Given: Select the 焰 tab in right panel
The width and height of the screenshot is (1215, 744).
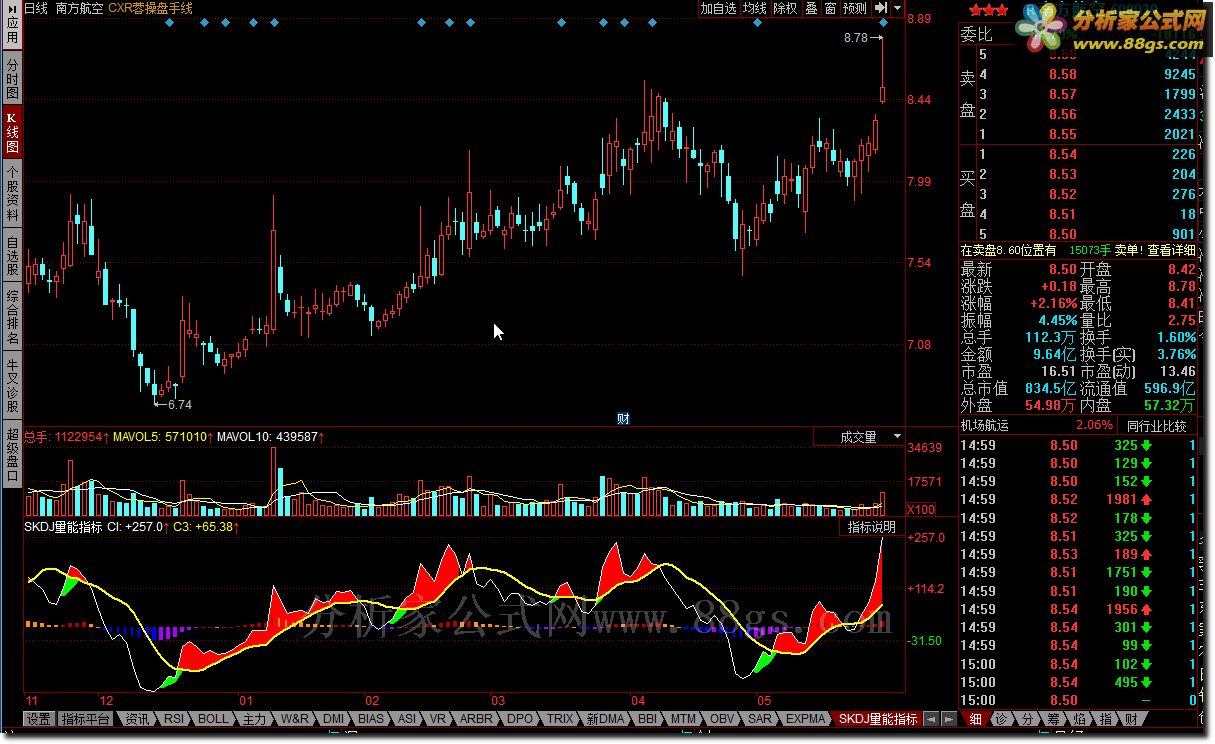Looking at the screenshot, I should 1079,719.
